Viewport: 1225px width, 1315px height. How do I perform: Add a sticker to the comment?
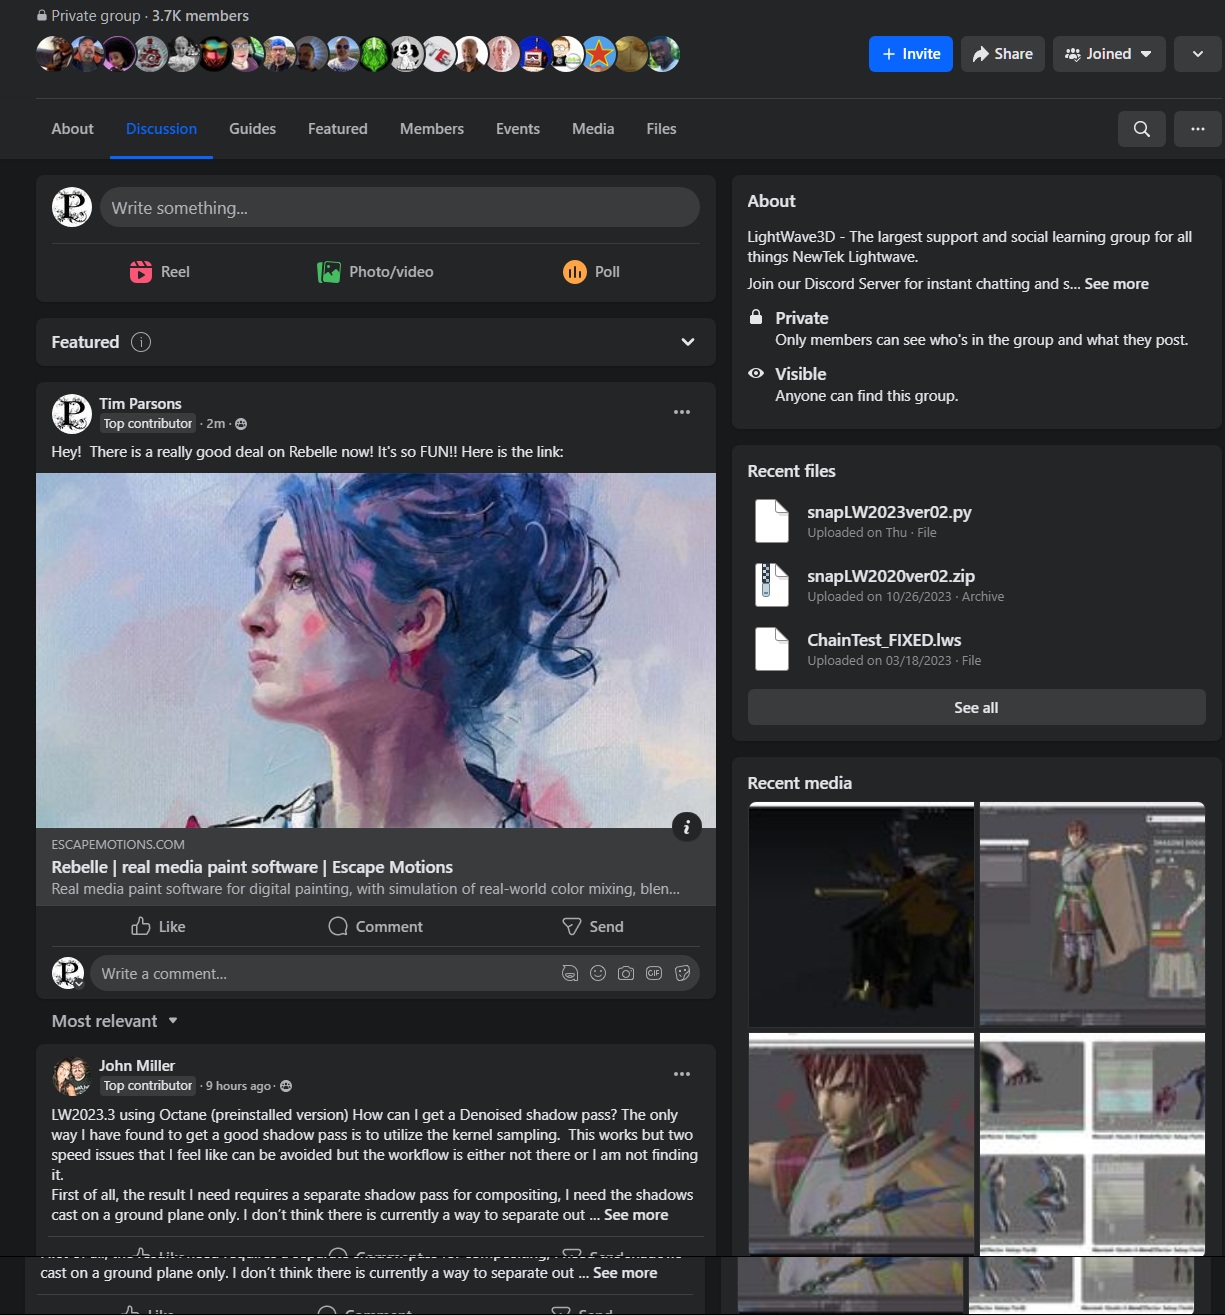coord(682,973)
